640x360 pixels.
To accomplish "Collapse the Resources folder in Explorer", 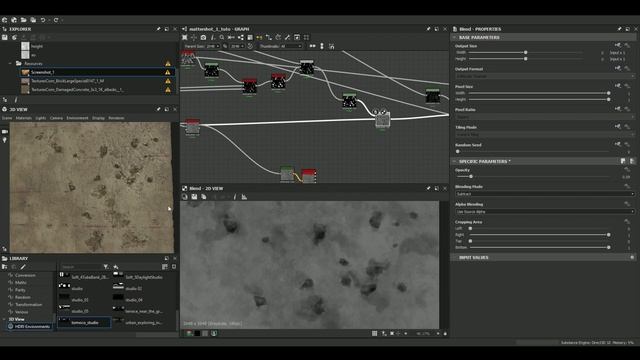I will [11, 63].
